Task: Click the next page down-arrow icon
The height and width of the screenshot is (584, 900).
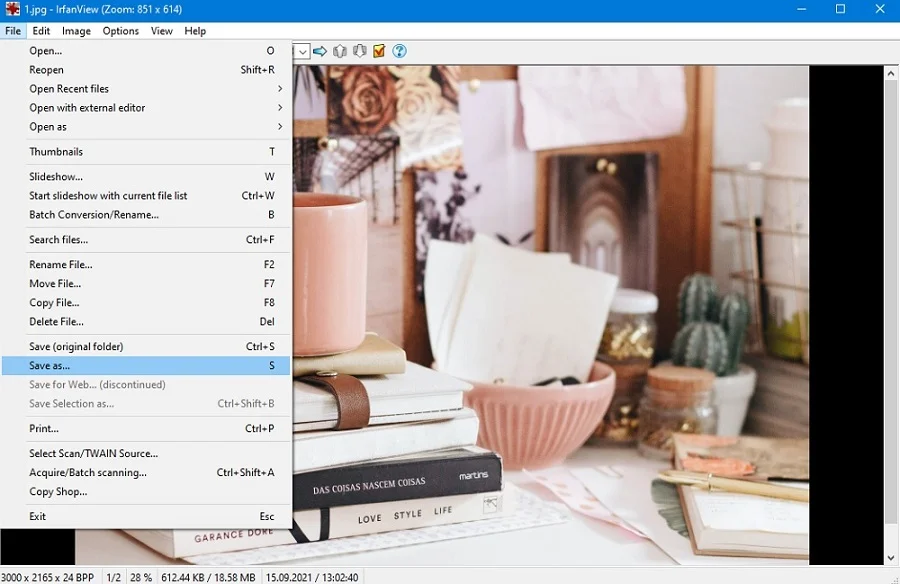Action: point(359,51)
